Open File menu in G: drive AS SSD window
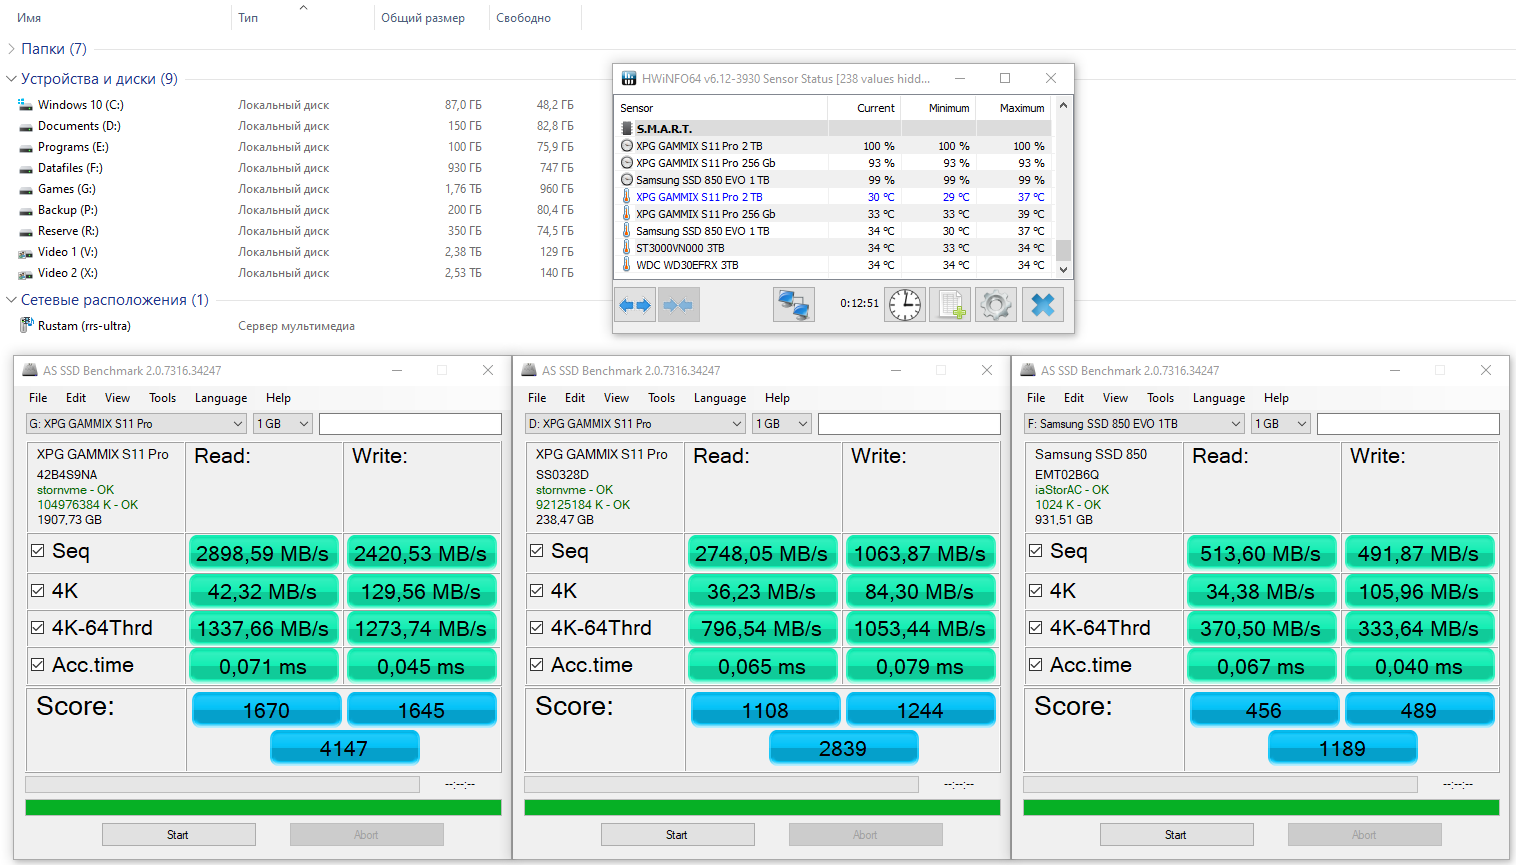This screenshot has width=1516, height=865. point(38,398)
